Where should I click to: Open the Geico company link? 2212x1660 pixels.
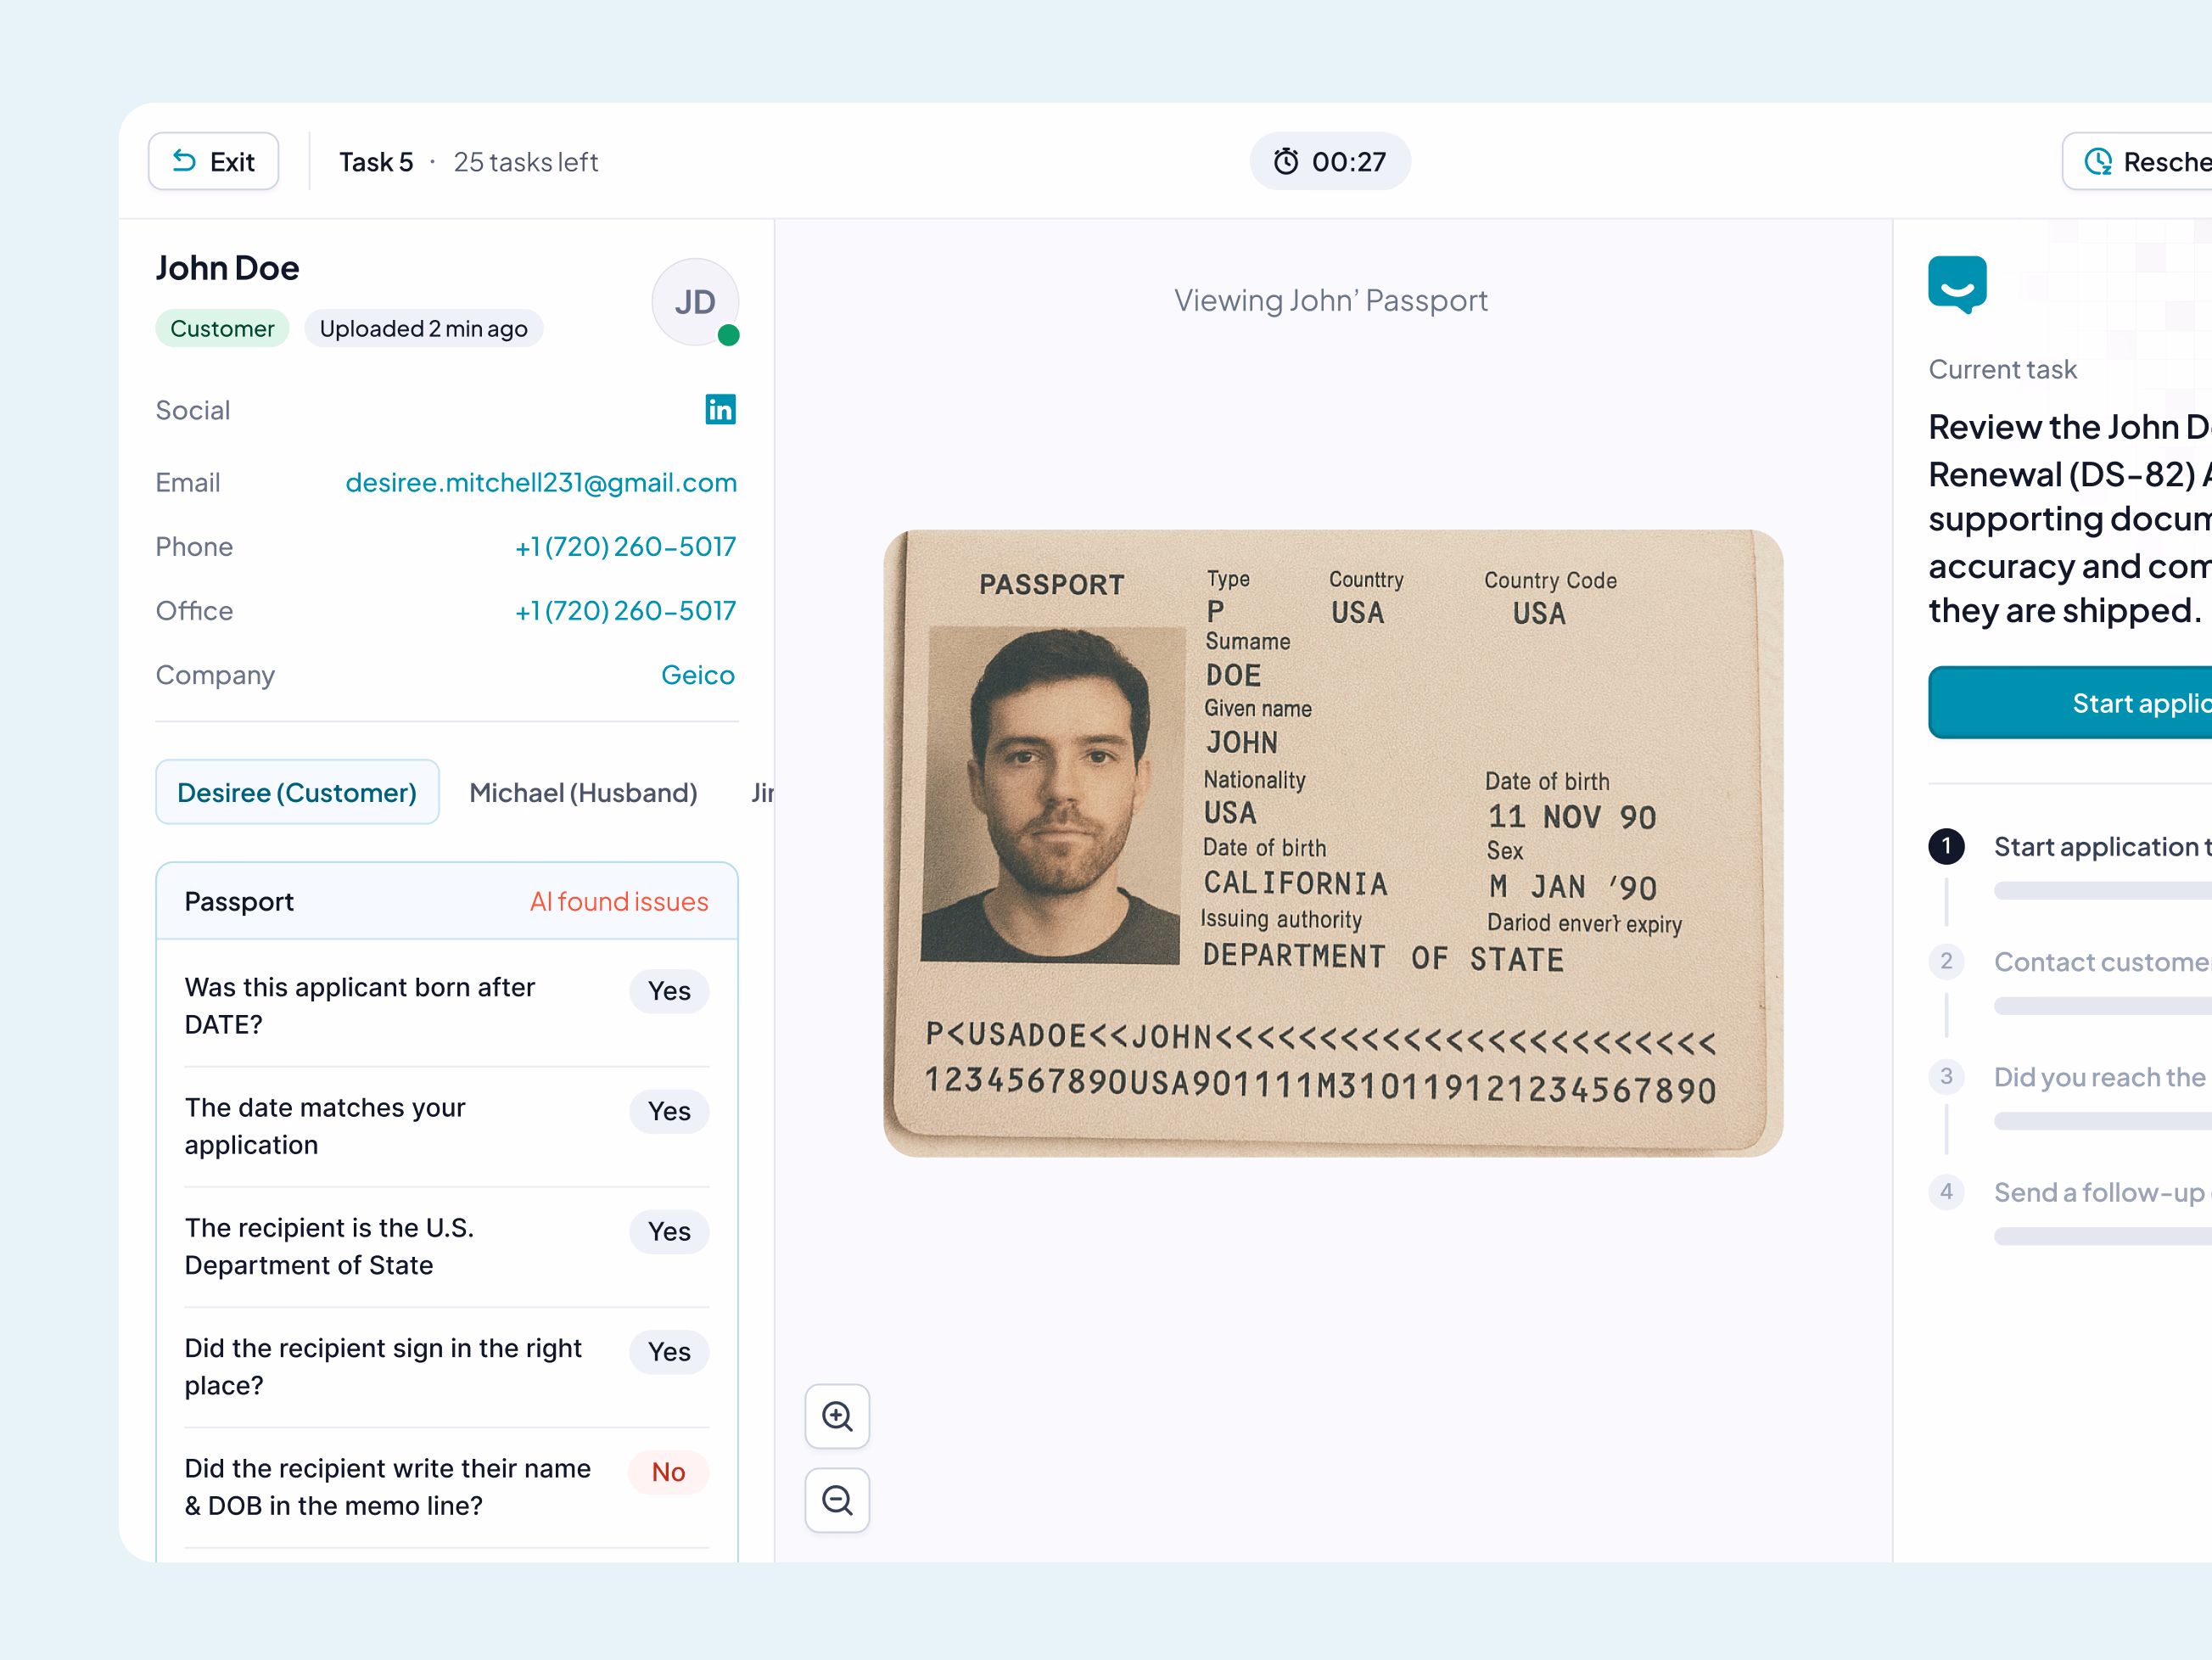698,675
